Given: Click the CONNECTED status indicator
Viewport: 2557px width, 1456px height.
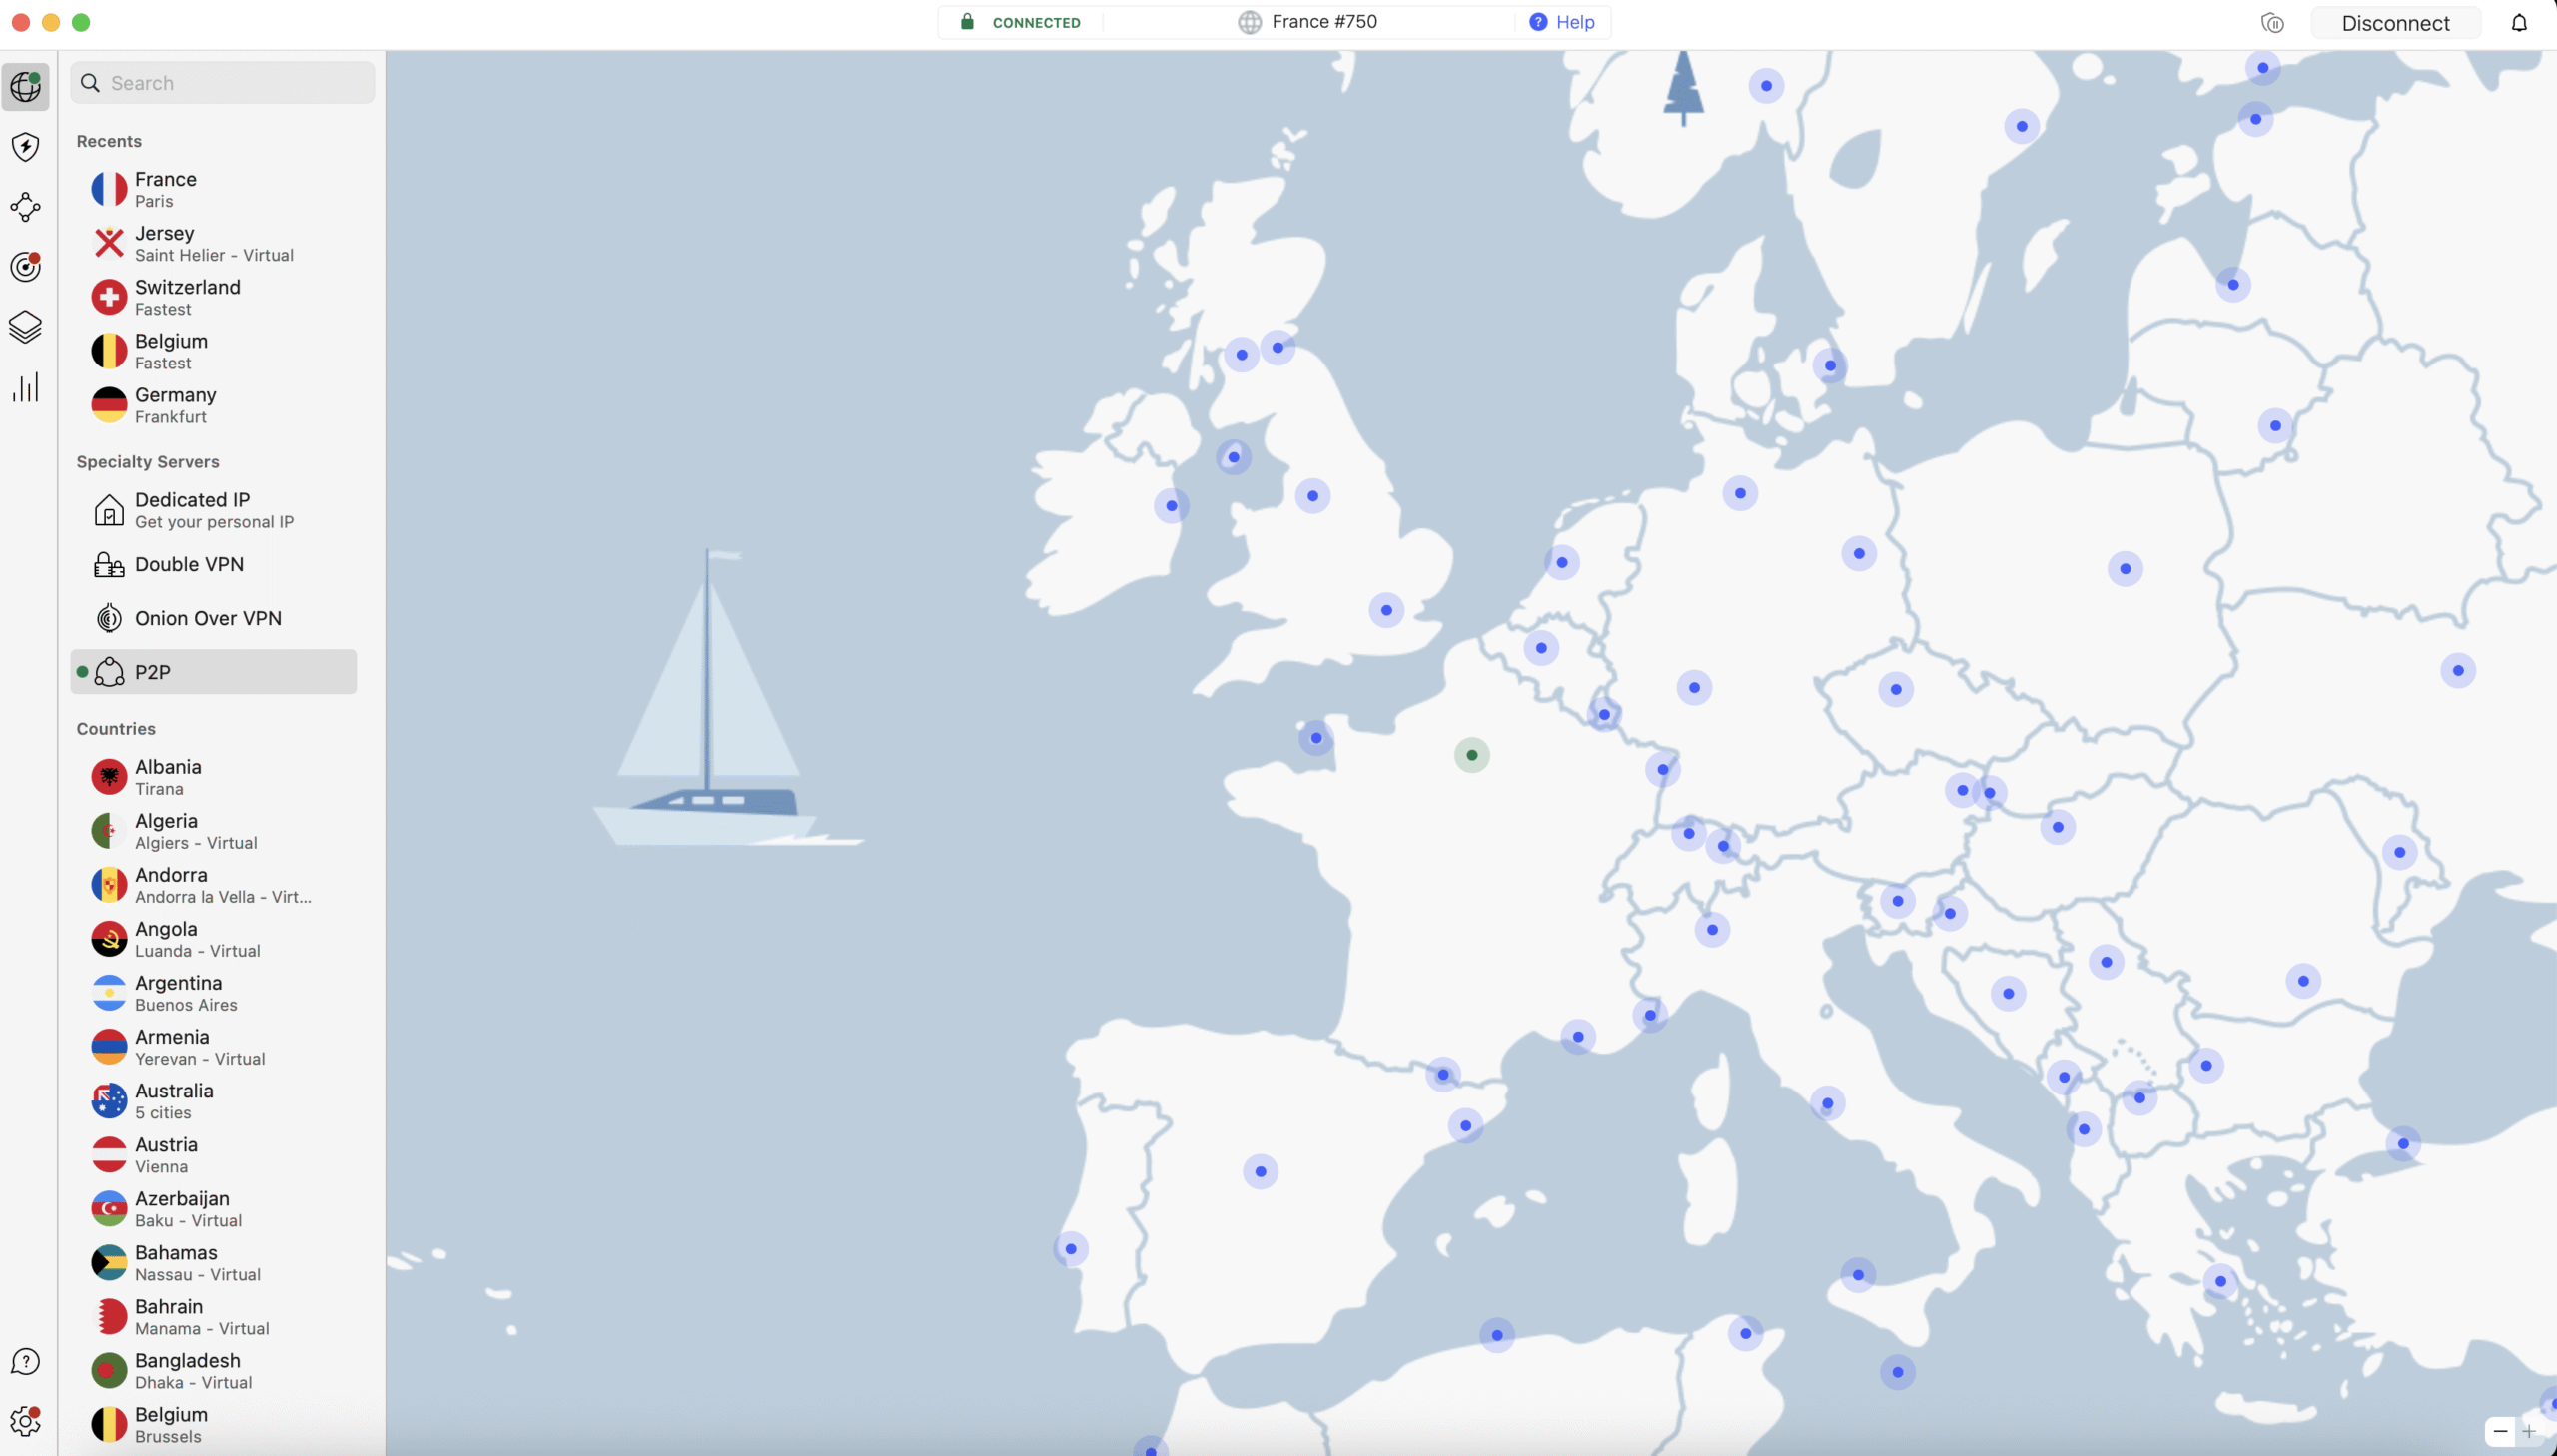Looking at the screenshot, I should point(1020,22).
